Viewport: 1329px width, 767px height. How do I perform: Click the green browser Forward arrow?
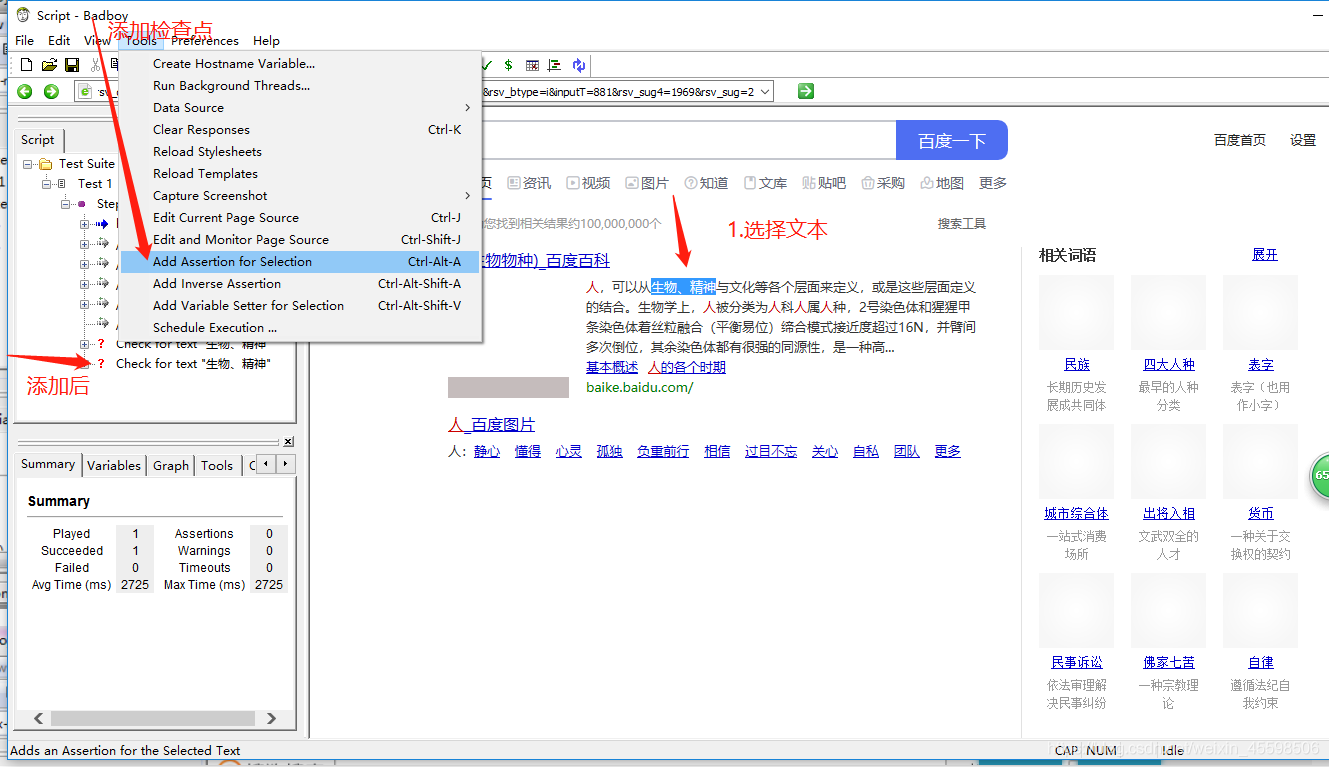tap(51, 92)
